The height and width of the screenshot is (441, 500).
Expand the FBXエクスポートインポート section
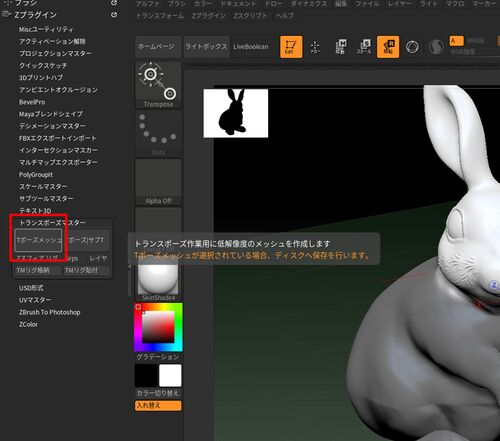point(58,138)
